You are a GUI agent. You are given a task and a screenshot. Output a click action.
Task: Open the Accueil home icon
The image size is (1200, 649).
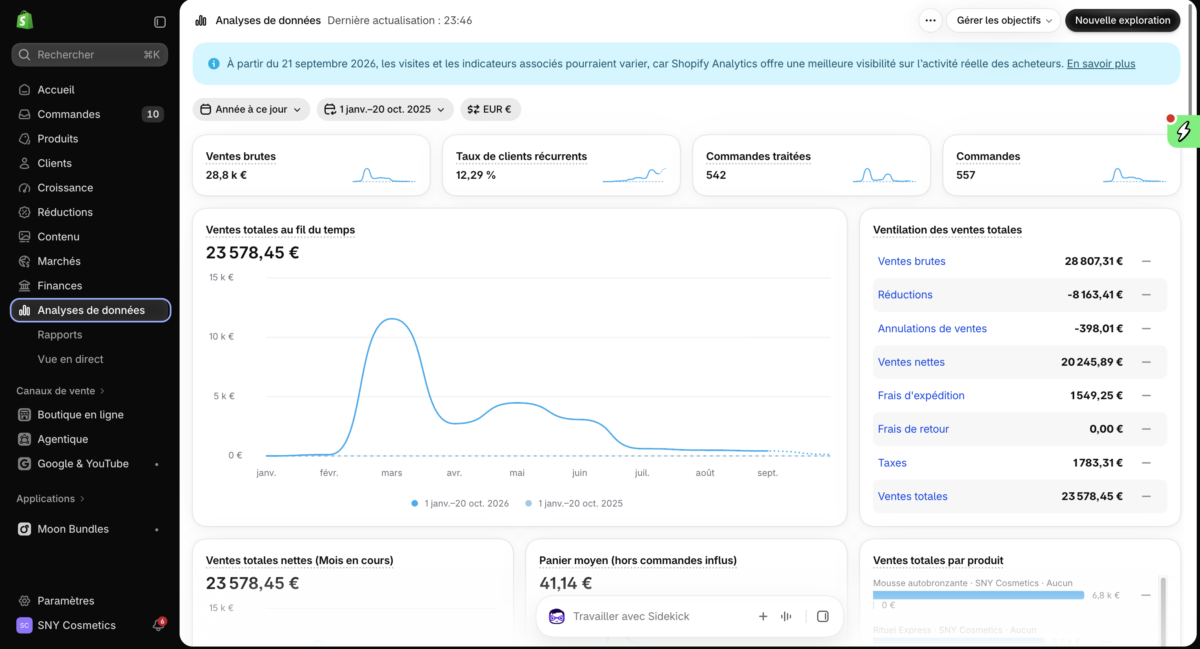(25, 90)
